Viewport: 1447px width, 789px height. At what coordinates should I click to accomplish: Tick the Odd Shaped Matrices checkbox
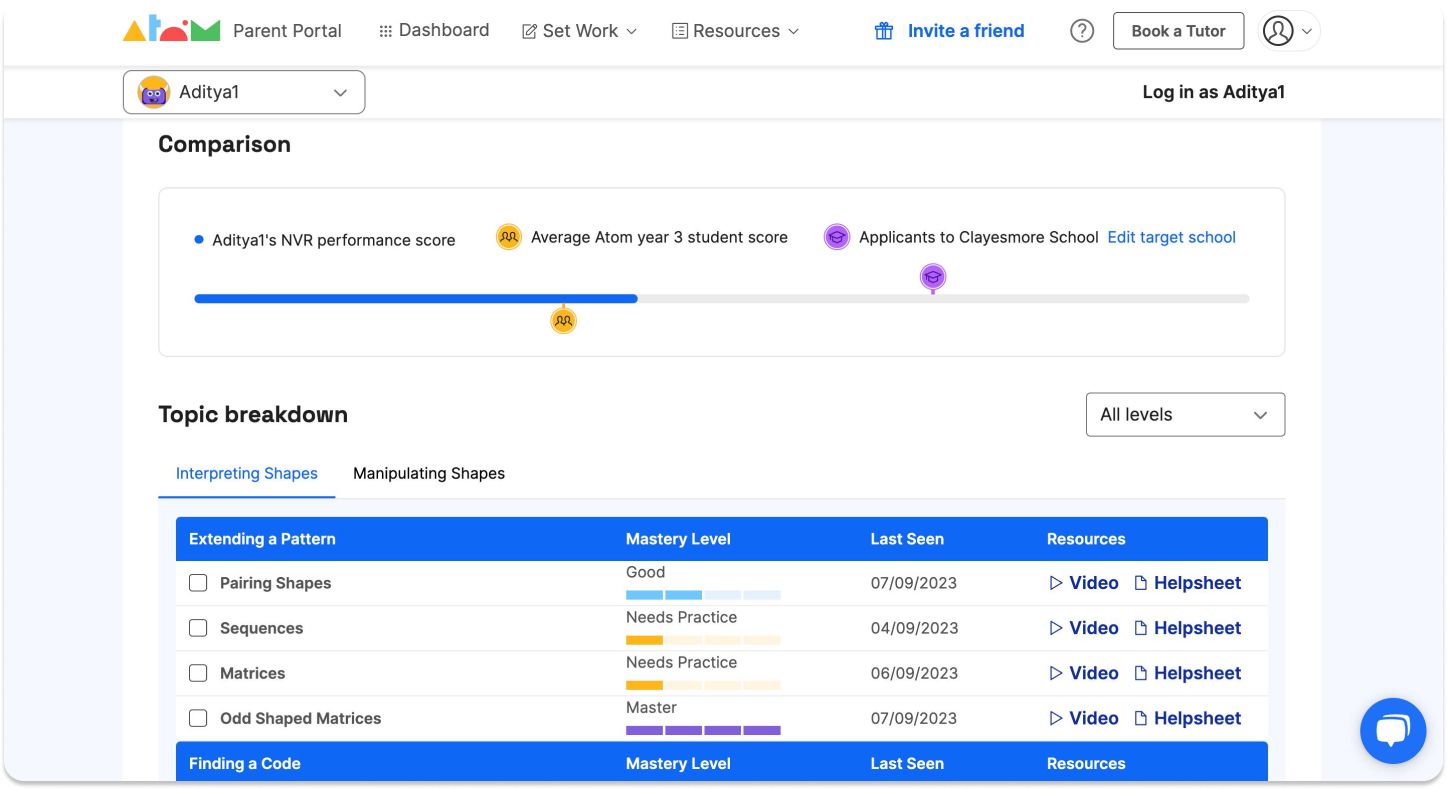197,718
